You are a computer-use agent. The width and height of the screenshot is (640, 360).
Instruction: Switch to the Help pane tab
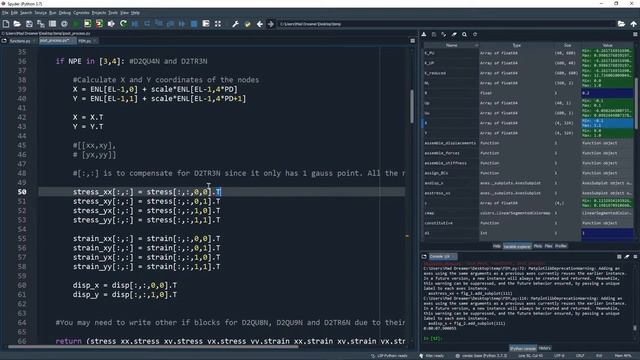click(x=496, y=246)
